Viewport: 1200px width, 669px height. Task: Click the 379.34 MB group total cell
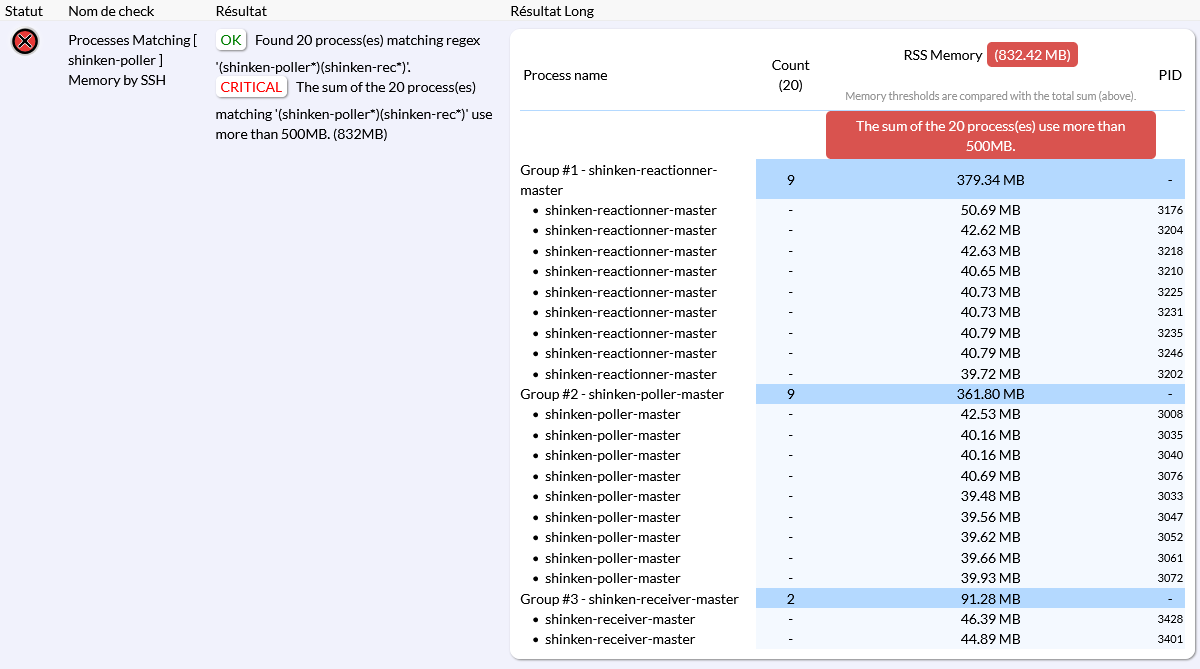[x=990, y=180]
